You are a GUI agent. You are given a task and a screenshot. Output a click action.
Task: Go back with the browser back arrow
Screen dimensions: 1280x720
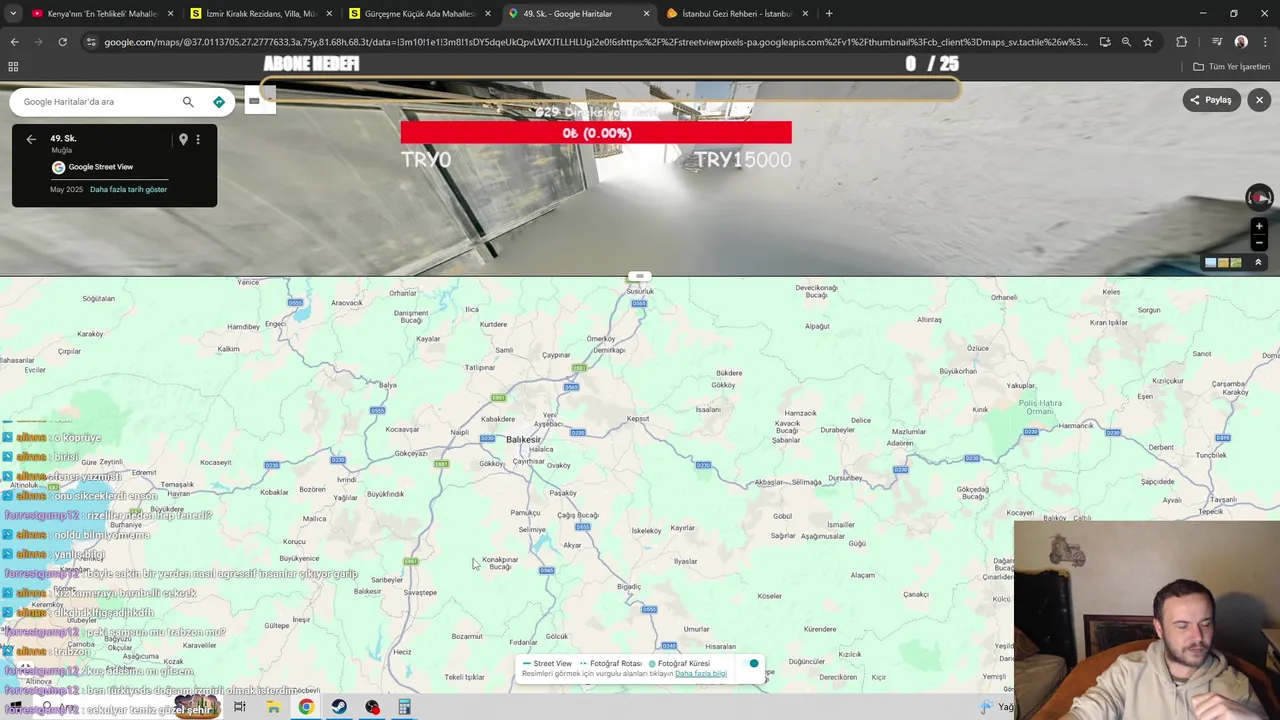pos(14,42)
